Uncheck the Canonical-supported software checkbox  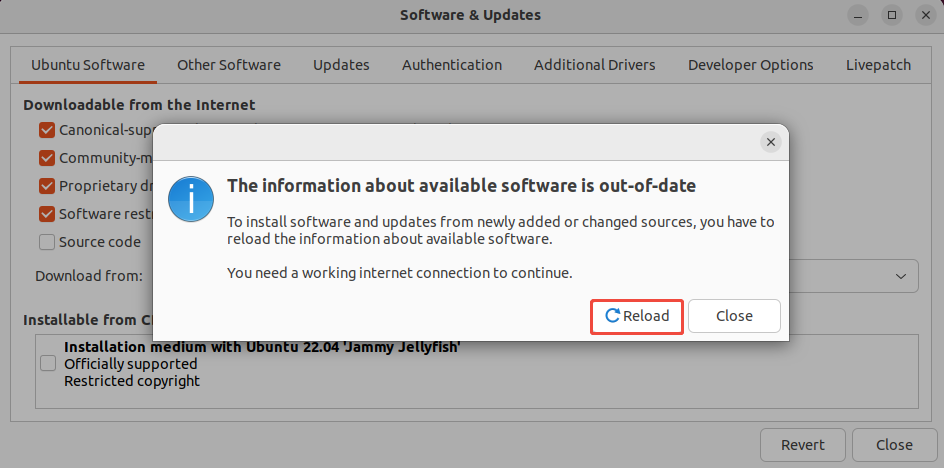[x=47, y=130]
